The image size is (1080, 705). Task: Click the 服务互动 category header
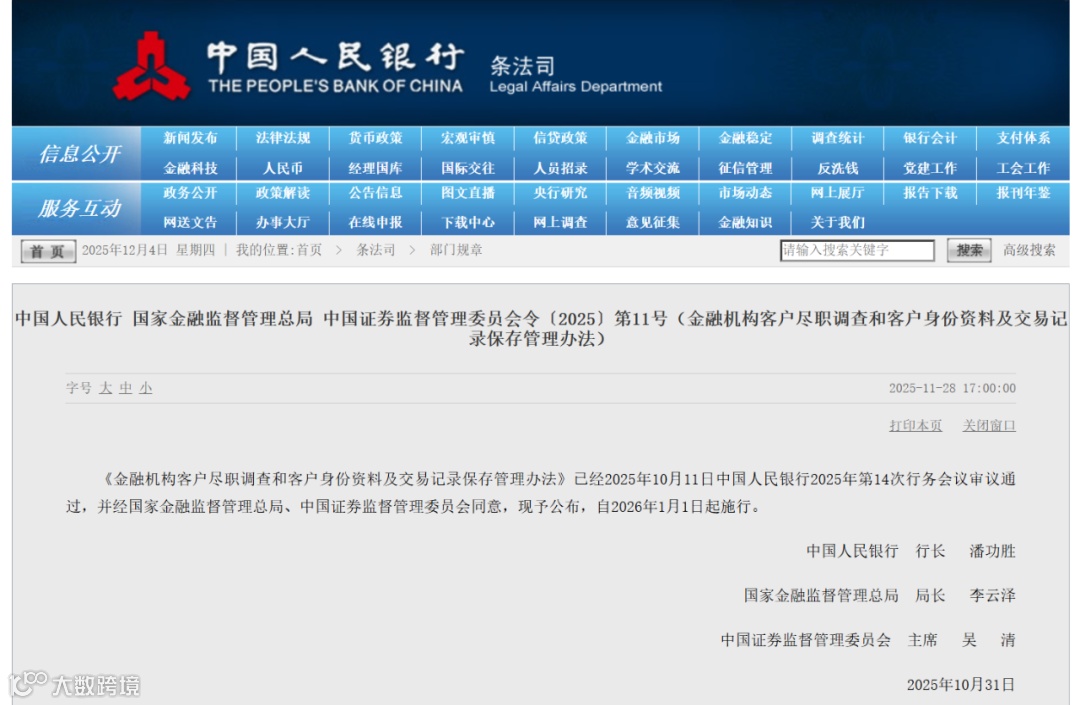(80, 208)
